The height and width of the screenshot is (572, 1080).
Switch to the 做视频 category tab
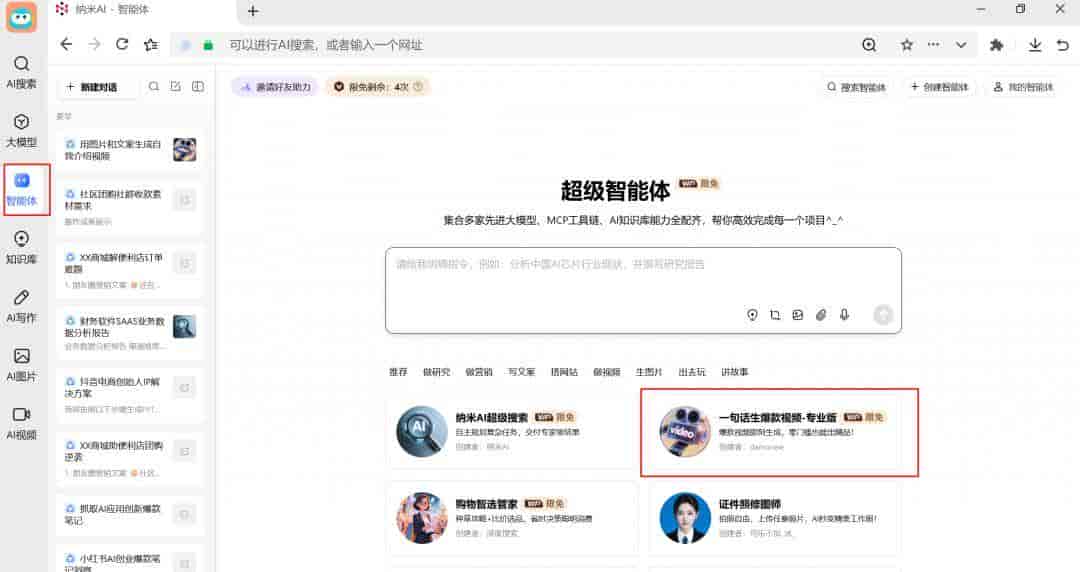point(607,371)
